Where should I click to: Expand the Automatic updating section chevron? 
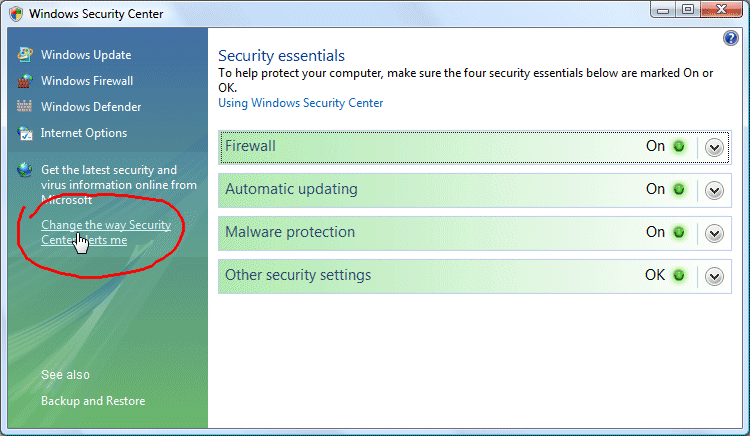714,190
